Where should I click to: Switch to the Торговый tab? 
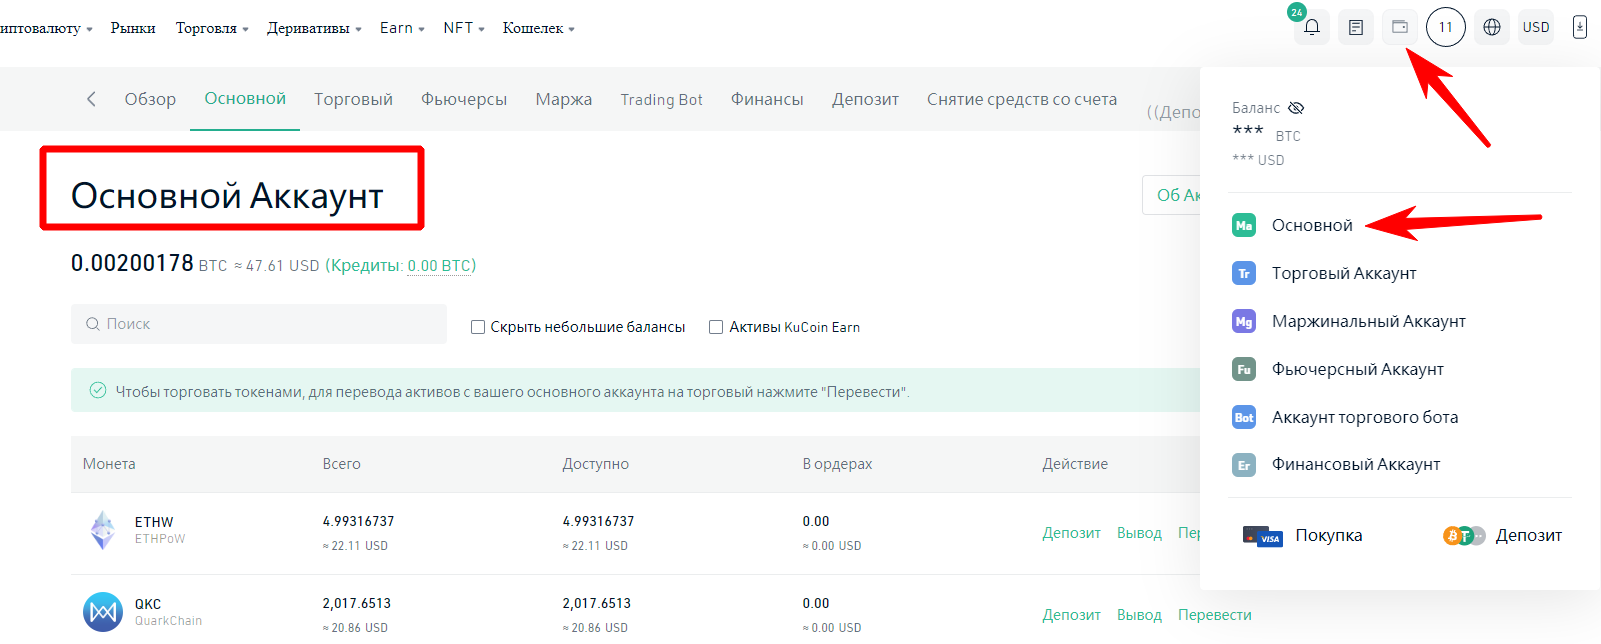(353, 99)
